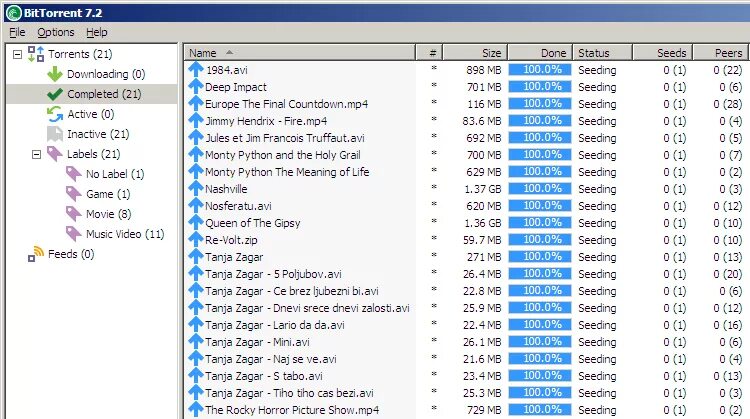Open the Options menu

[x=56, y=32]
